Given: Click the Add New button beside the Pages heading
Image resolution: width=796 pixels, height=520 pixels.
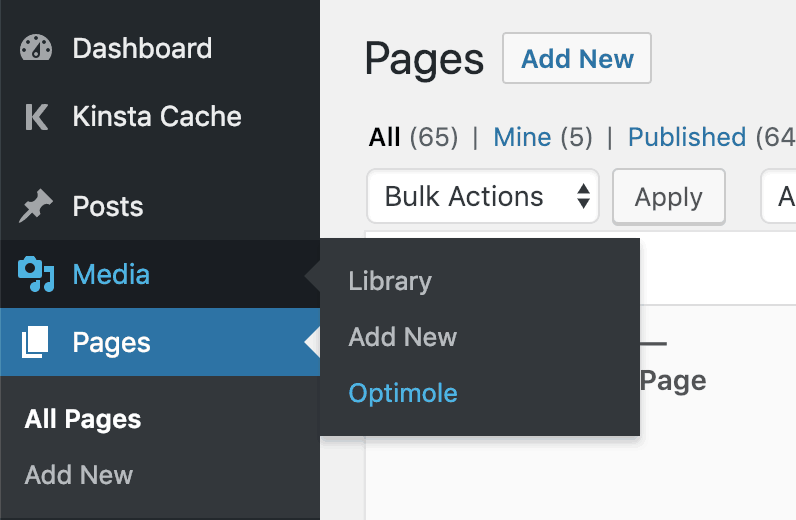Looking at the screenshot, I should 577,58.
